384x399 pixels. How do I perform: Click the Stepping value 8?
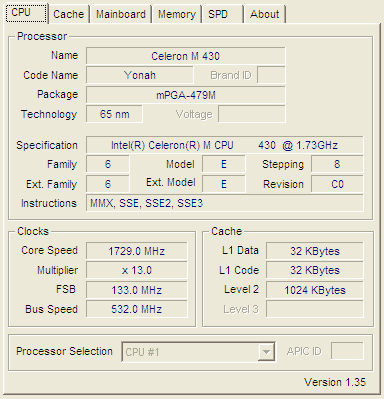[x=337, y=164]
